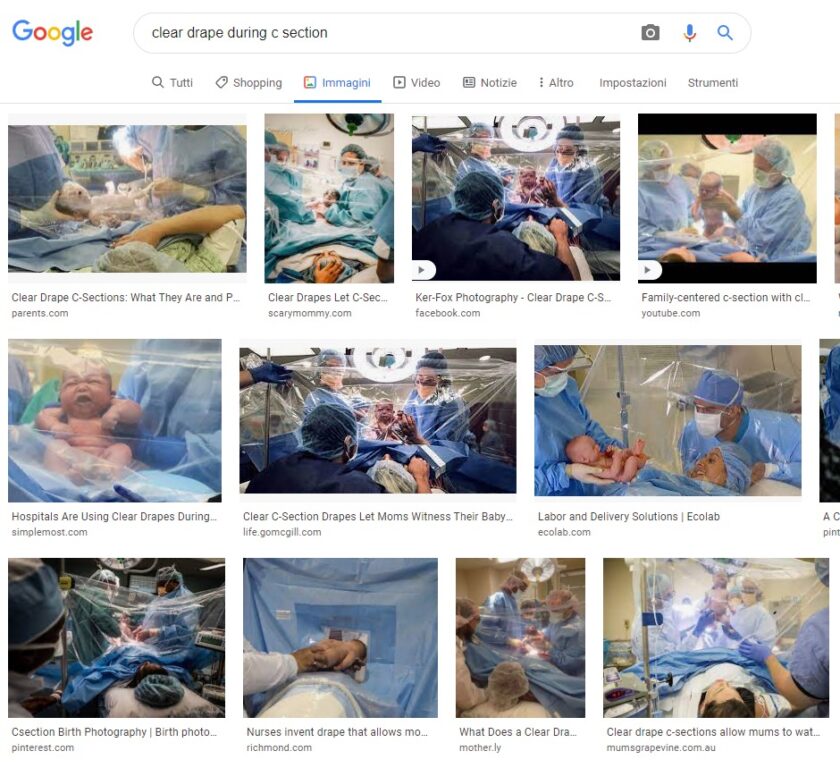Click the blue magnifier search button
Image resolution: width=840 pixels, height=768 pixels.
click(725, 33)
